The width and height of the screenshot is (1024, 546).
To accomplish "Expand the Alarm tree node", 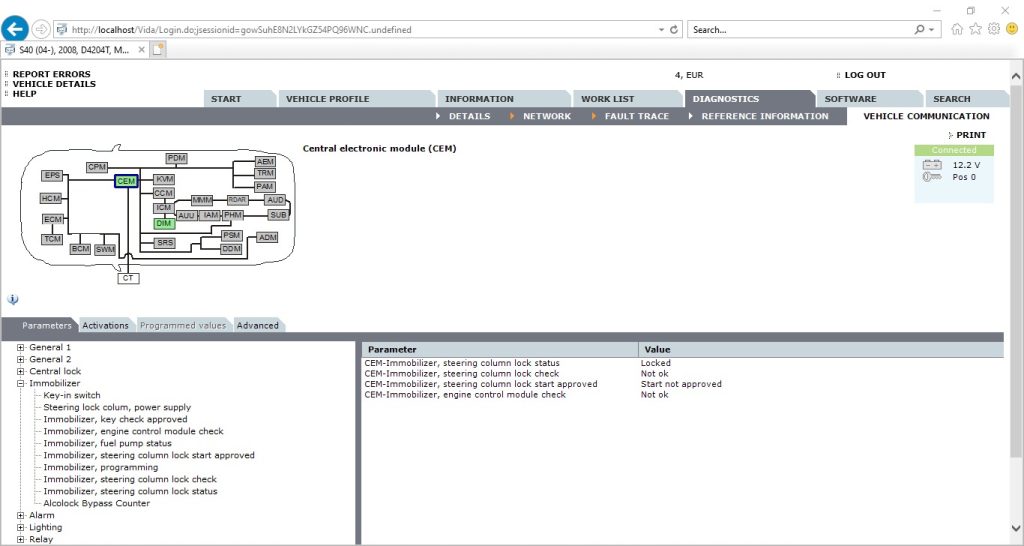I will 21,515.
